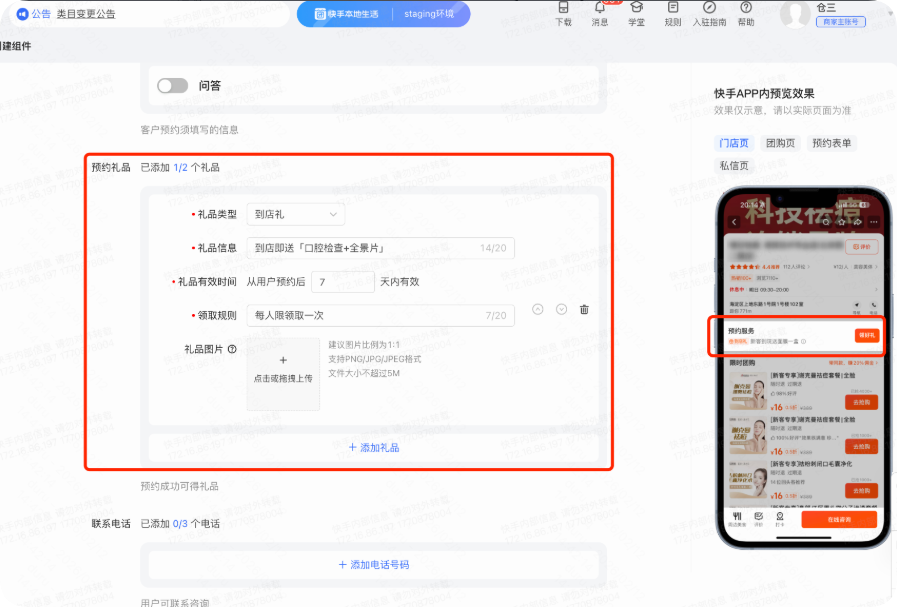Switch to the 私信页 preview tab
This screenshot has width=897, height=607.
(x=734, y=165)
